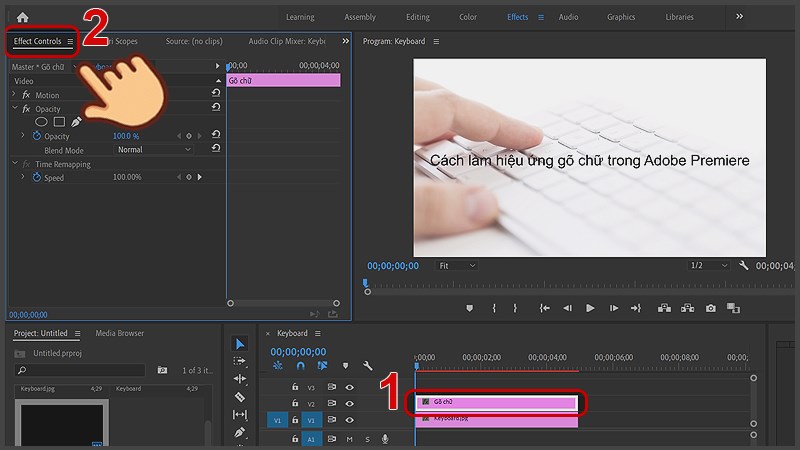Toggle V1 track lock
This screenshot has height=450, width=800.
295,419
